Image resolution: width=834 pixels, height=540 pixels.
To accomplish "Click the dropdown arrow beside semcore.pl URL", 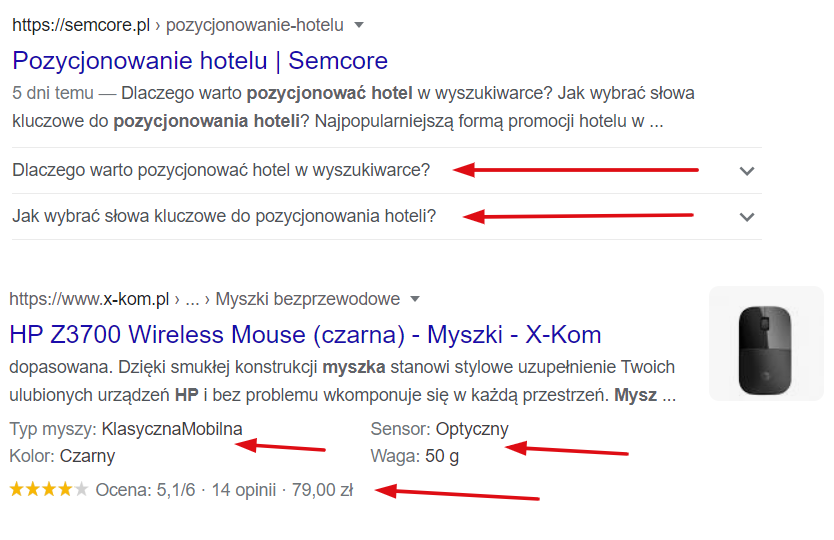I will tap(360, 24).
